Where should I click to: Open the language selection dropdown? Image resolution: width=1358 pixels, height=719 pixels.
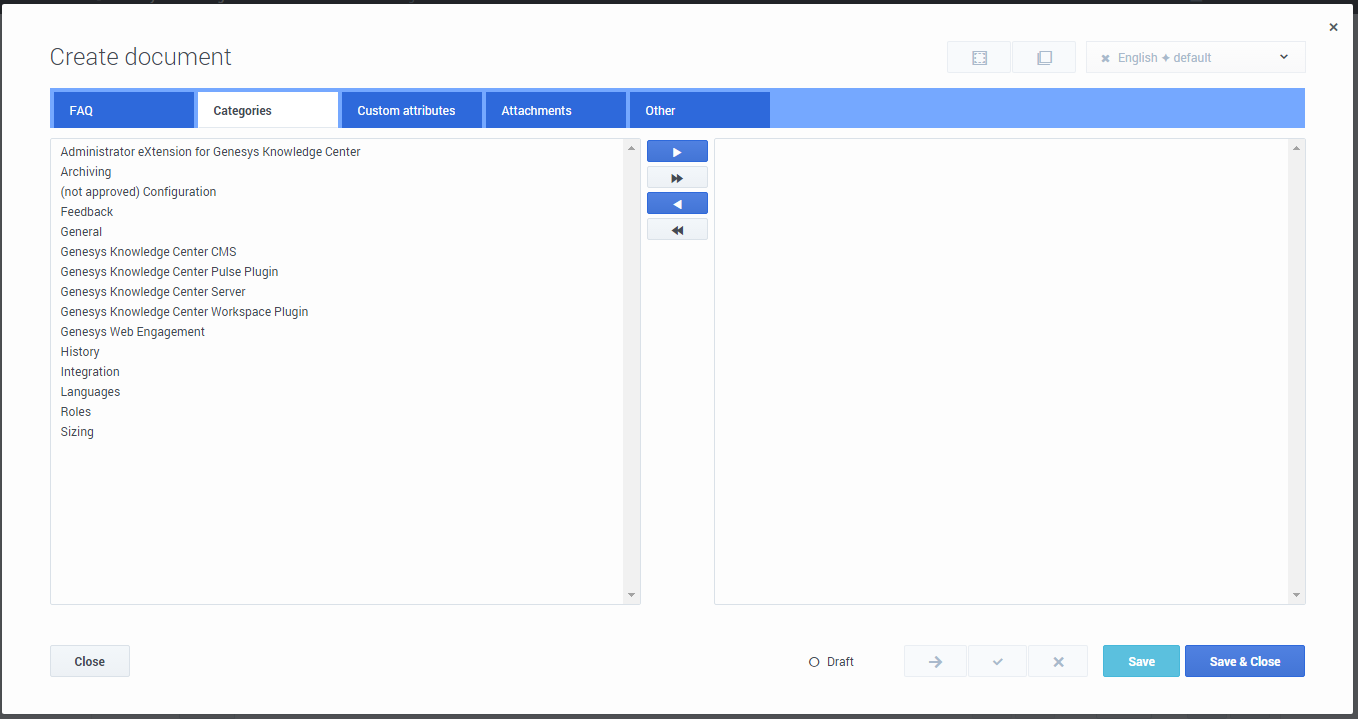(1284, 57)
